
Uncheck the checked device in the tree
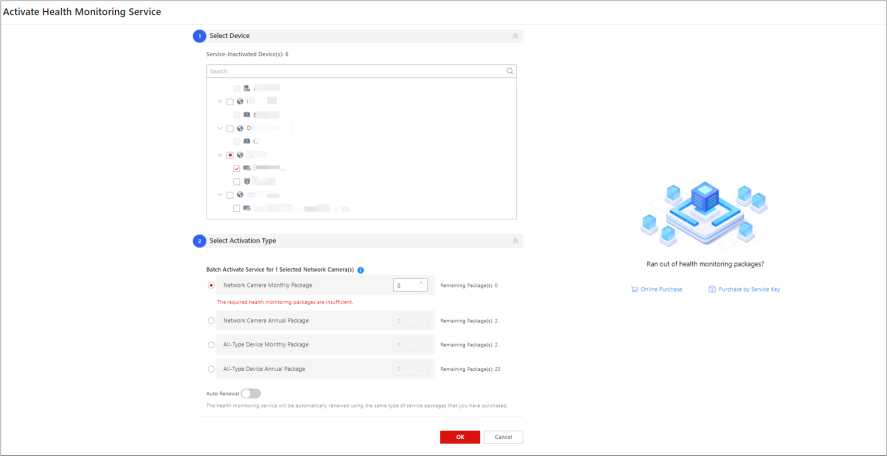(237, 169)
